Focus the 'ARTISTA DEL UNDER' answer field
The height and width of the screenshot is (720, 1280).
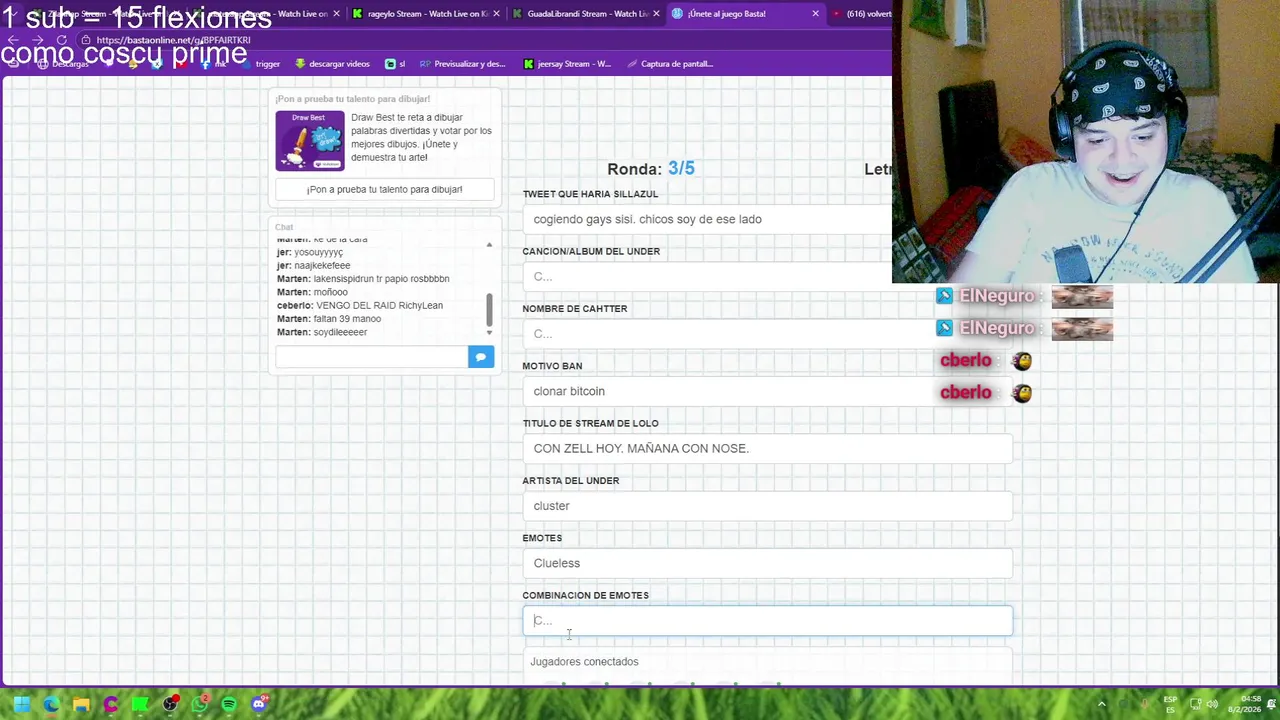click(x=767, y=506)
